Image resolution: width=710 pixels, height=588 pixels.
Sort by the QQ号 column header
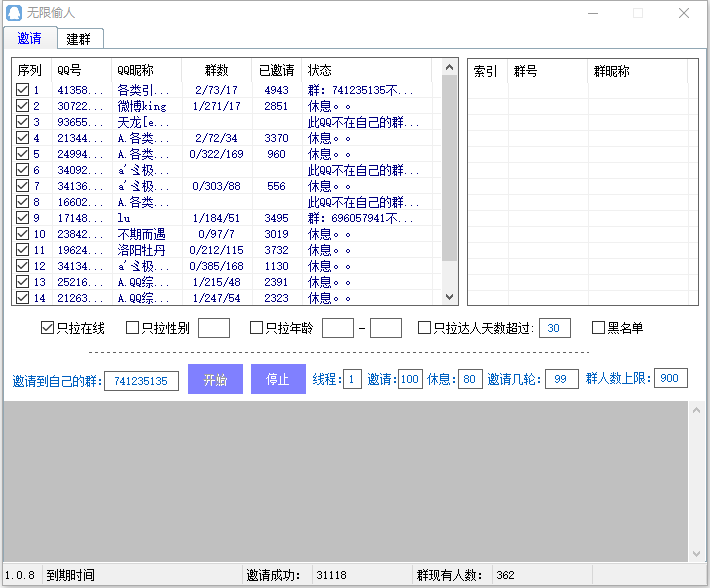(82, 70)
